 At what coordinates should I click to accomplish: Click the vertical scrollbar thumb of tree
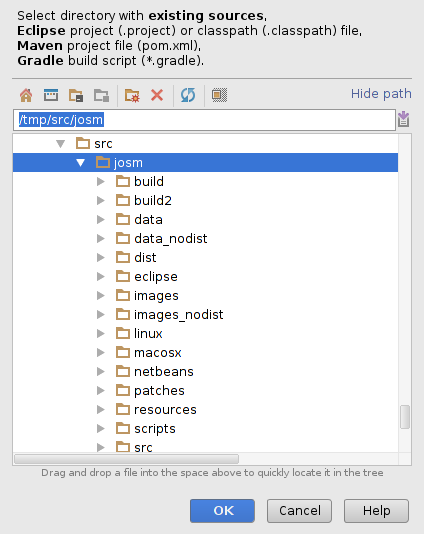click(405, 417)
